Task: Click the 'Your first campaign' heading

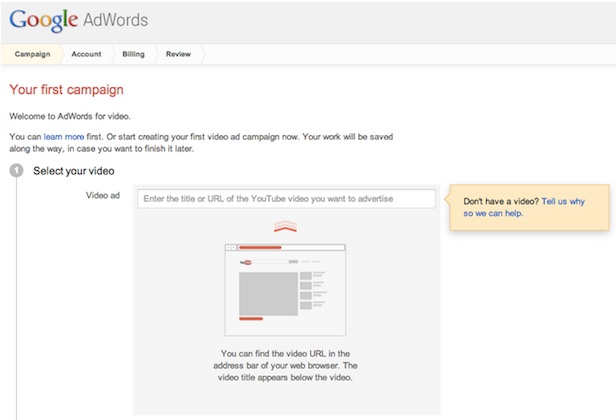Action: pos(66,90)
